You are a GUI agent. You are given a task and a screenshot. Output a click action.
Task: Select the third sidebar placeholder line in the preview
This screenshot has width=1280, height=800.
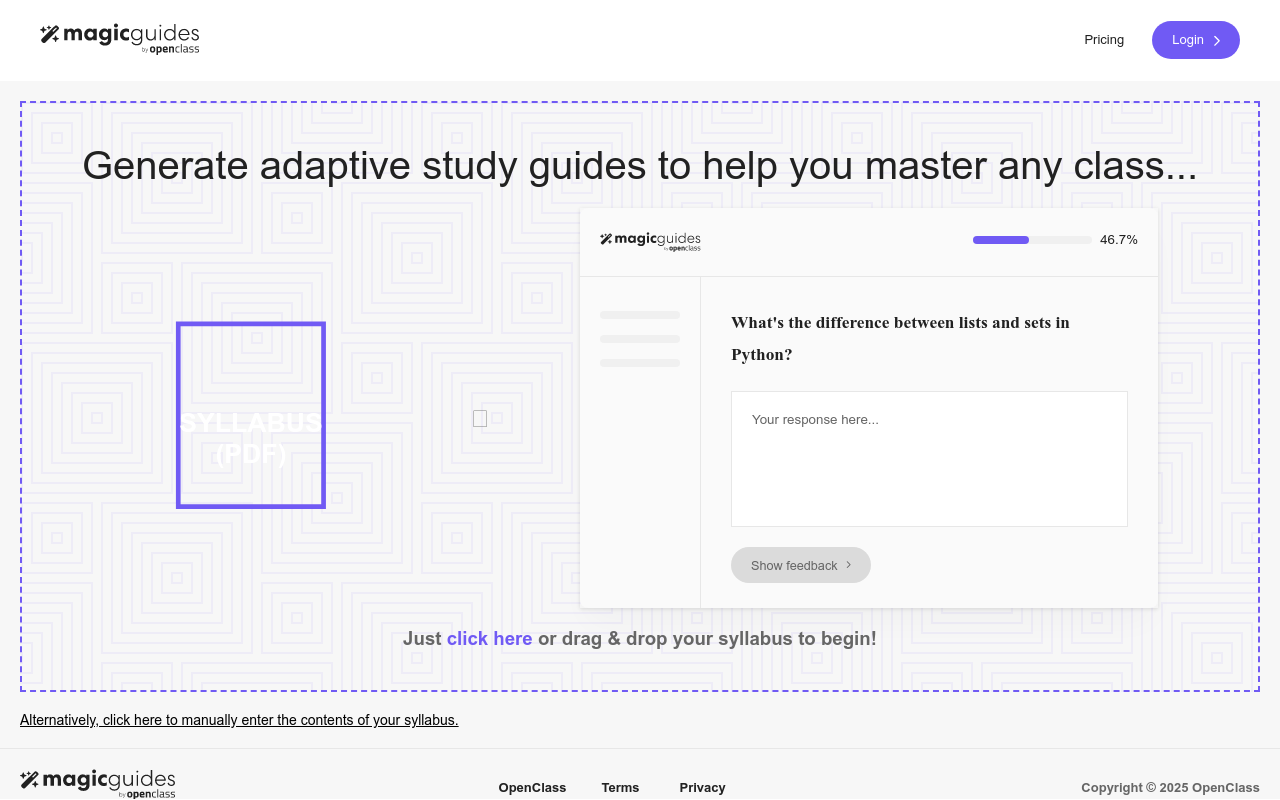pyautogui.click(x=640, y=363)
